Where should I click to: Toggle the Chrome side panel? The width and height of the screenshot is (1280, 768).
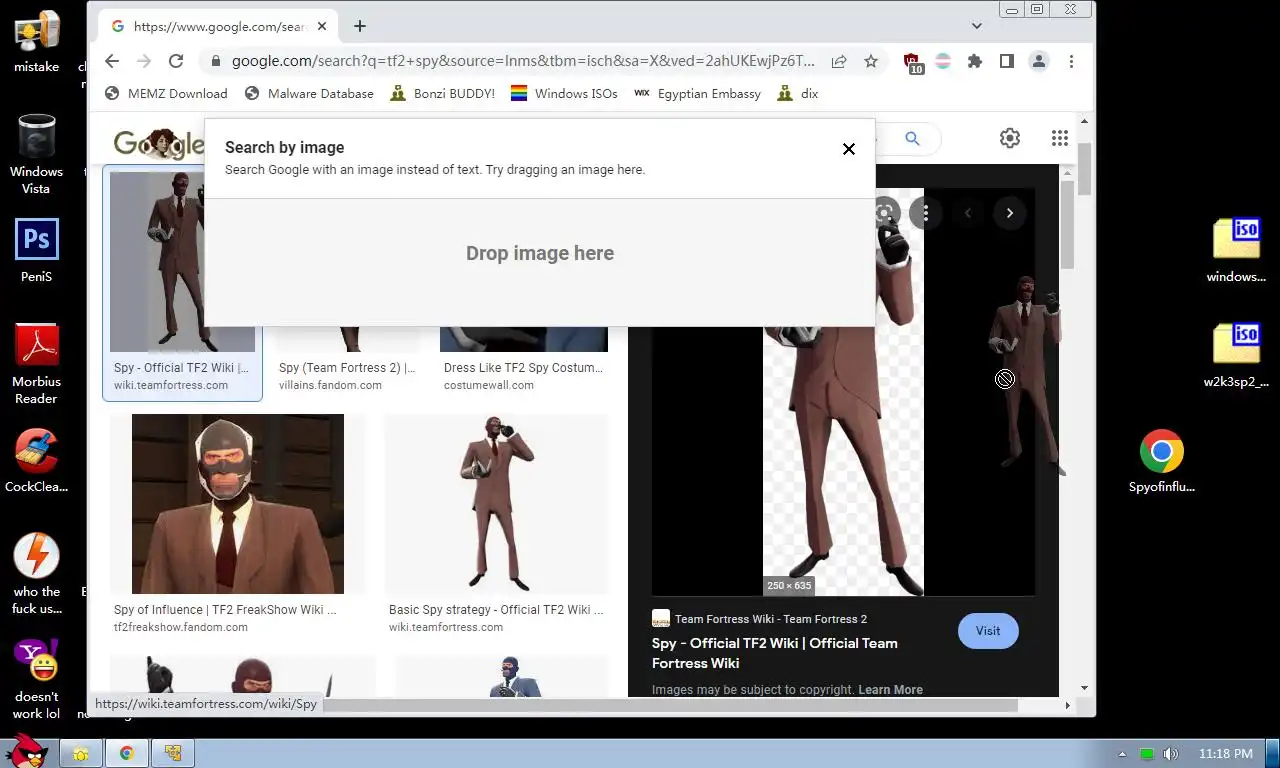1007,61
